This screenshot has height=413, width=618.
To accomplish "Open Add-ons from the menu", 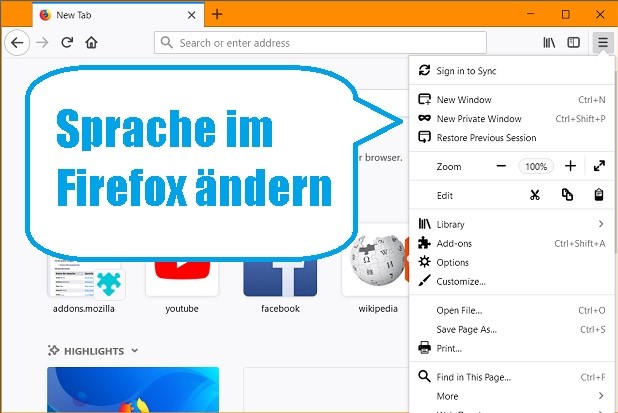I will coord(512,243).
